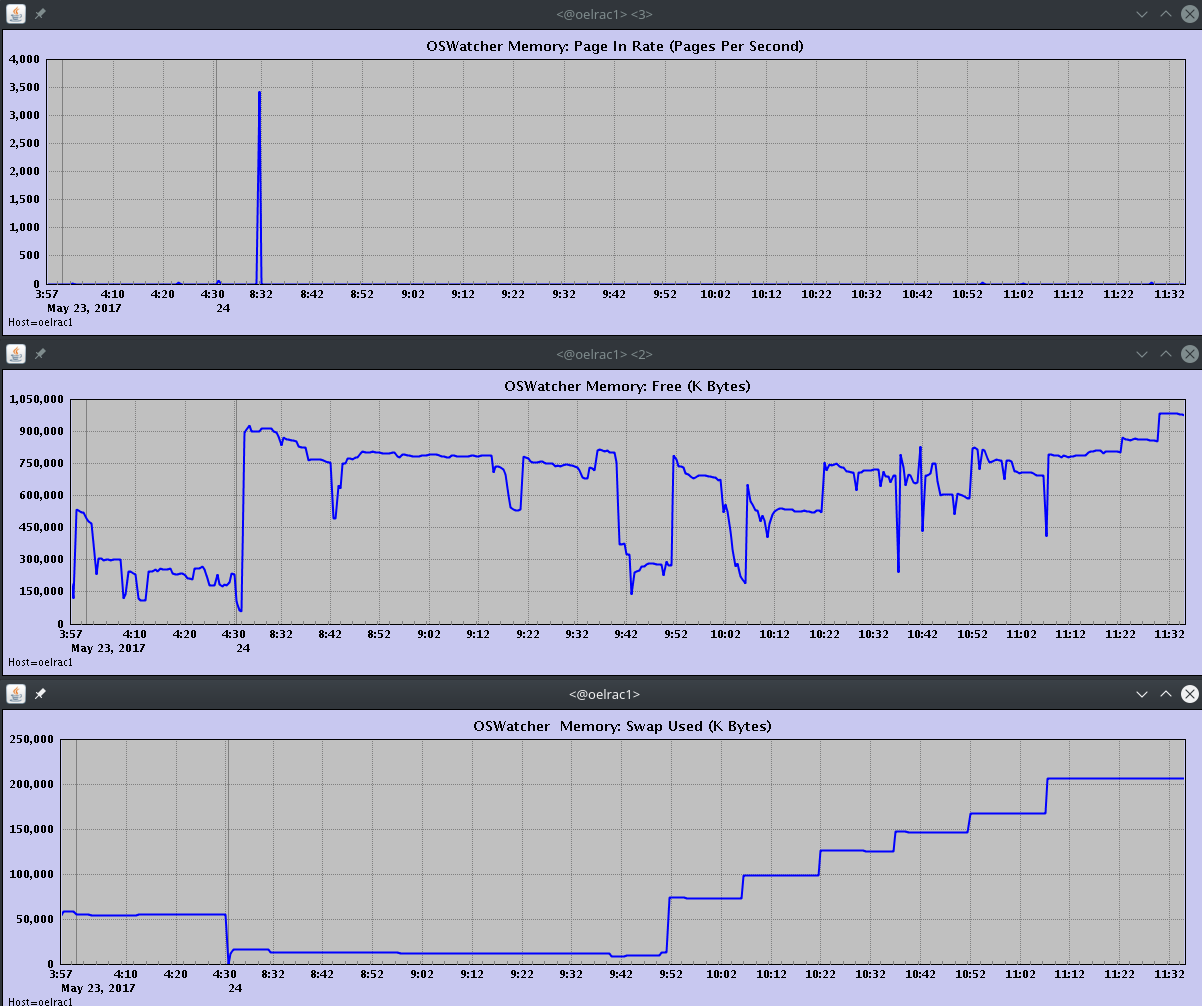Click the 1,050,000 y-axis label in Free chart
The image size is (1202, 1006).
(x=36, y=399)
